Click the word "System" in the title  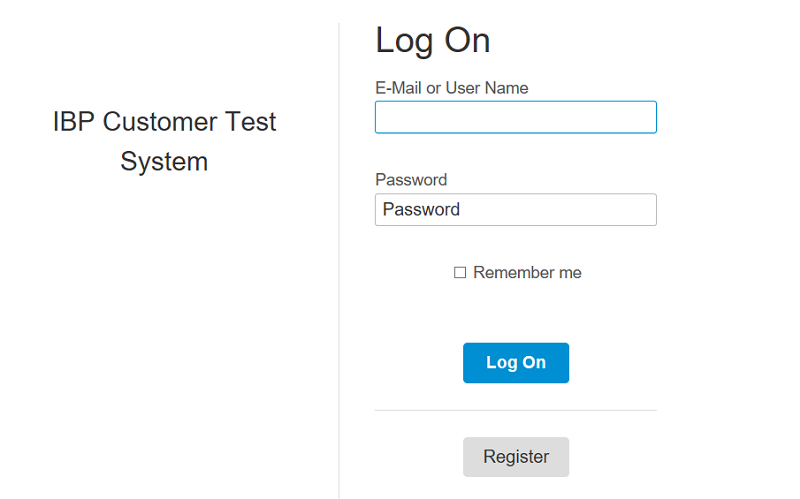point(164,162)
